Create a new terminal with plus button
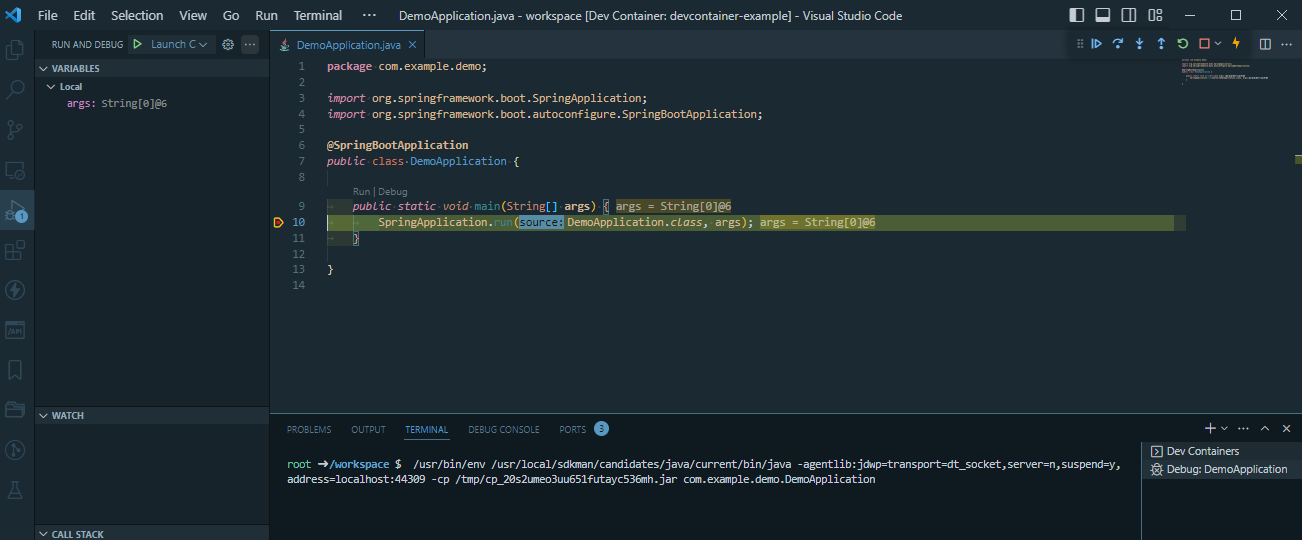Image resolution: width=1302 pixels, height=540 pixels. [1210, 428]
